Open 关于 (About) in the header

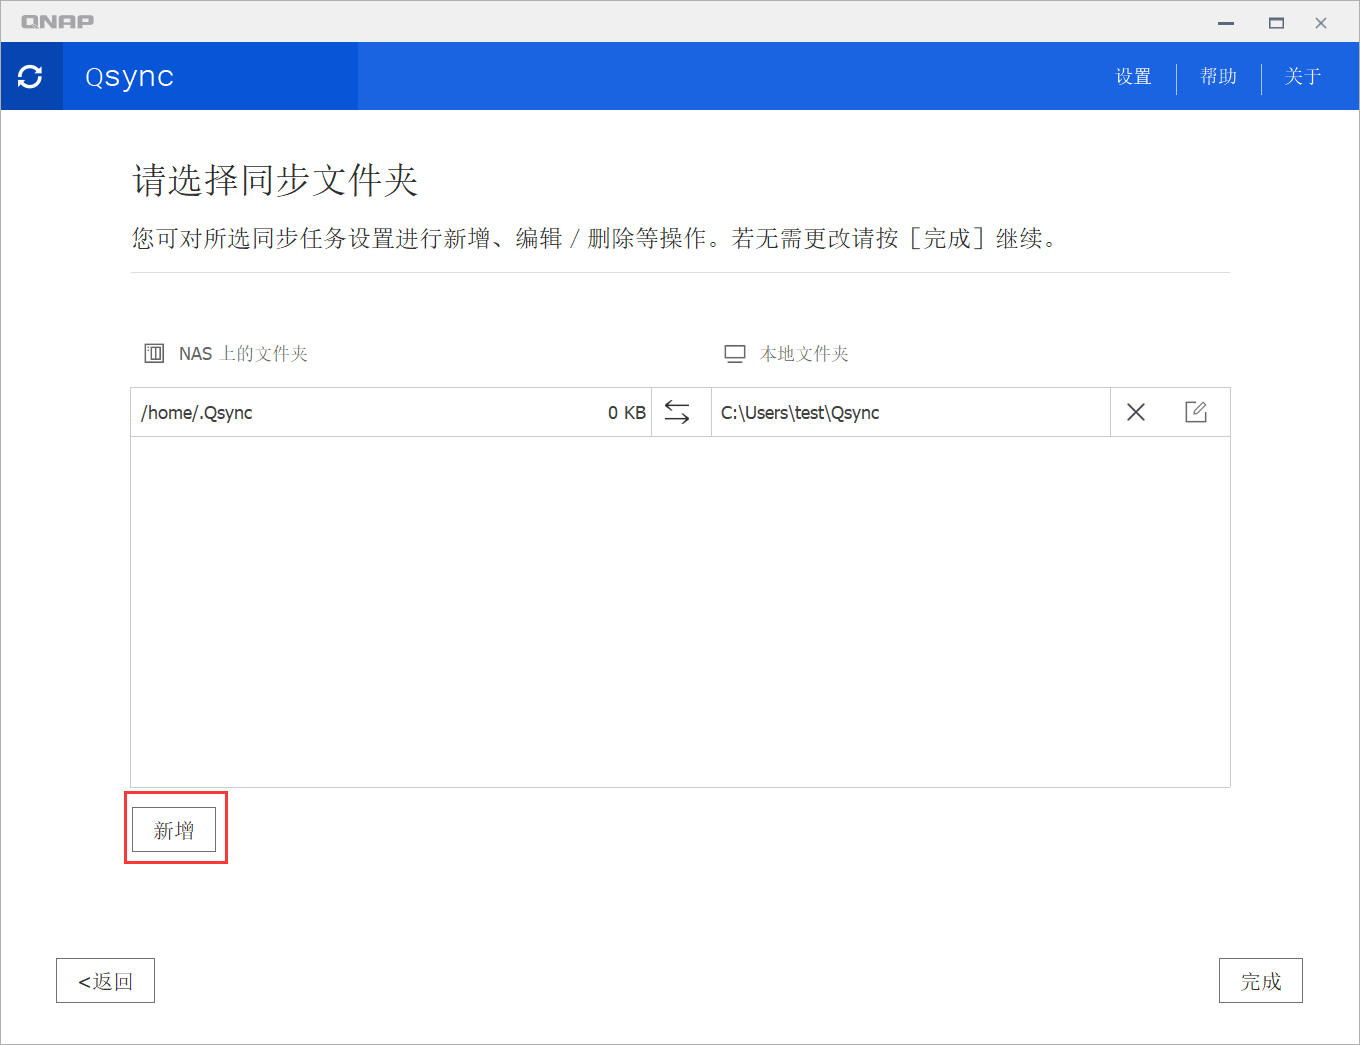1303,77
